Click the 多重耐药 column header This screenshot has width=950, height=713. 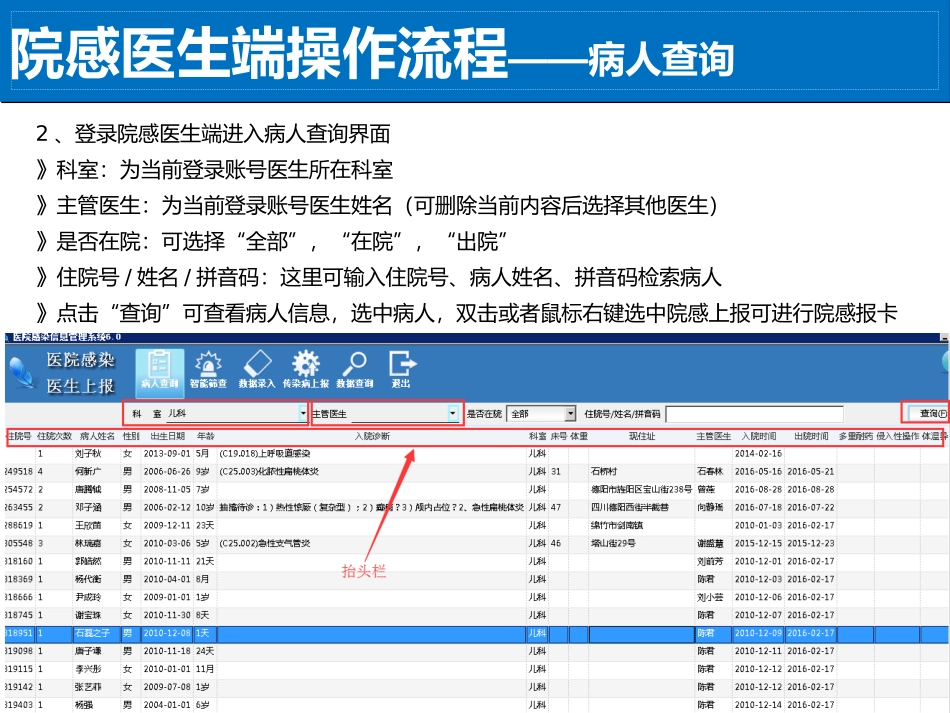coord(855,436)
